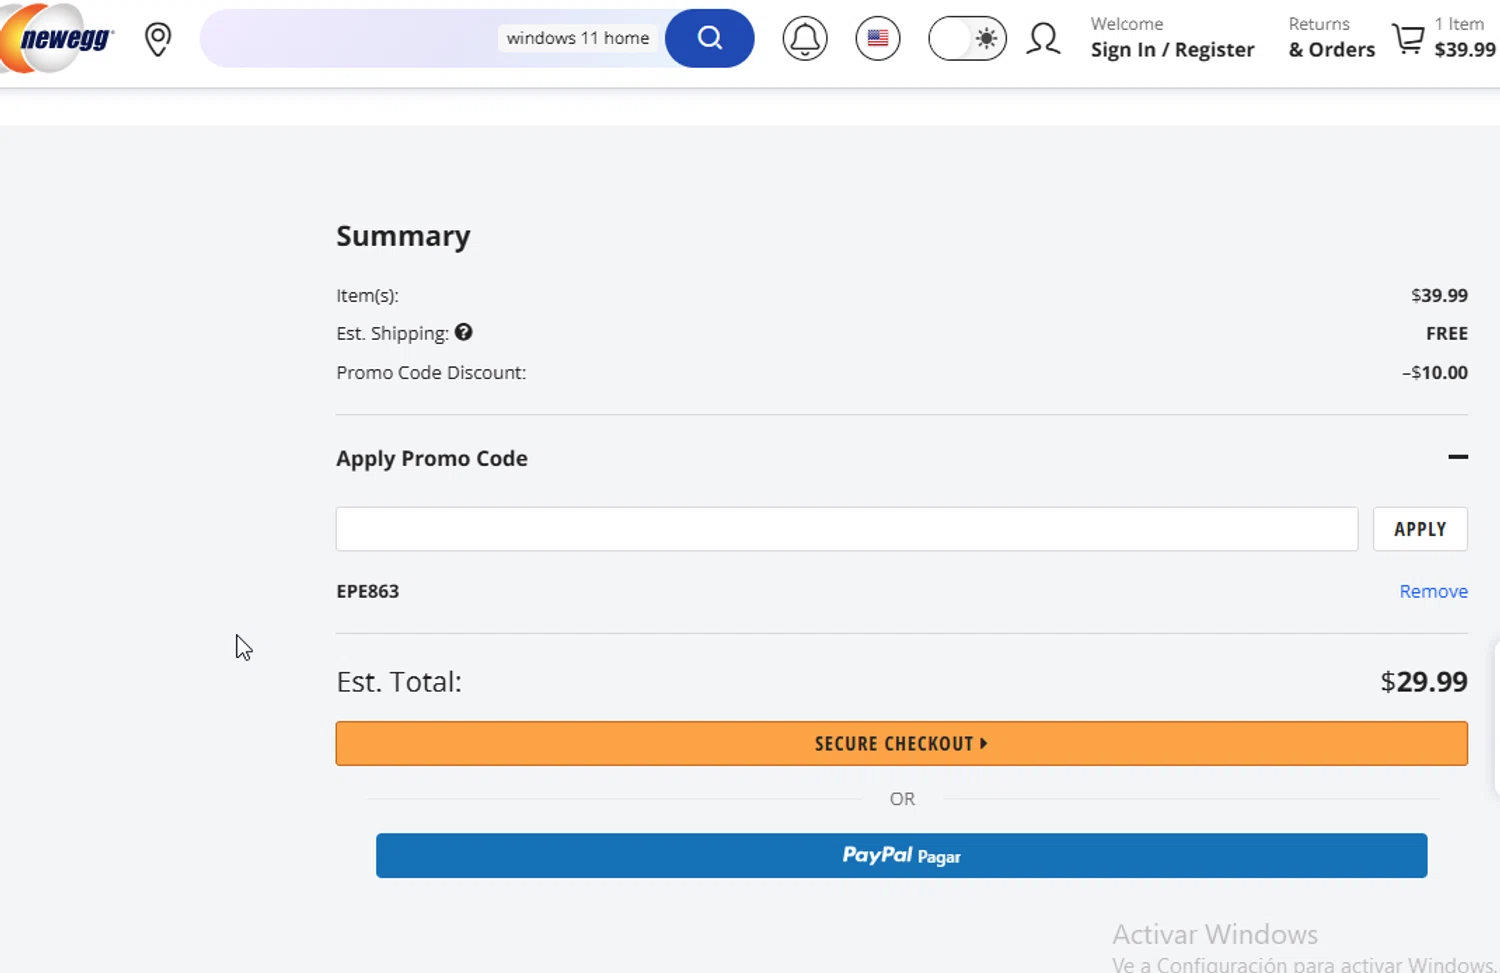Open Sign In / Register
Screen dimensions: 1500x973
1172,49
